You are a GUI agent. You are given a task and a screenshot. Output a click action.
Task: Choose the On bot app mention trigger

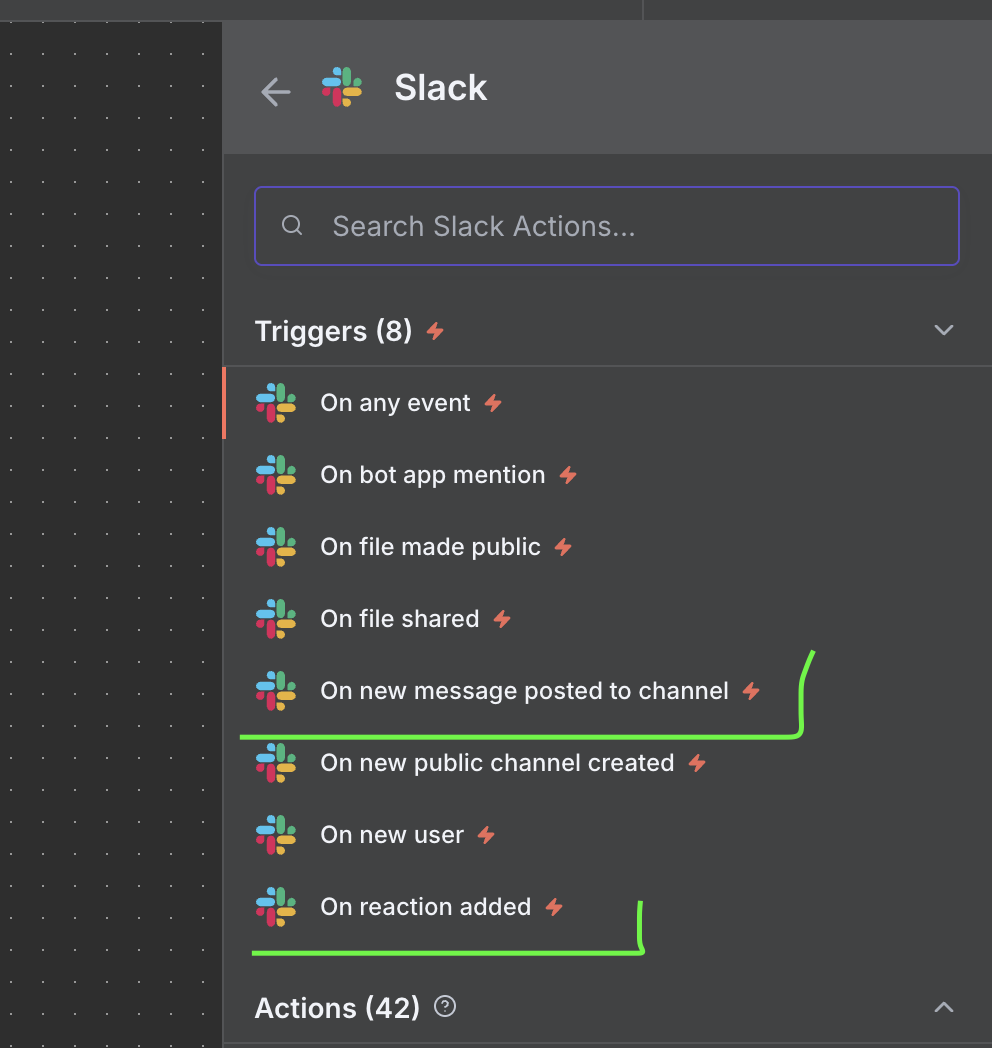pyautogui.click(x=432, y=475)
